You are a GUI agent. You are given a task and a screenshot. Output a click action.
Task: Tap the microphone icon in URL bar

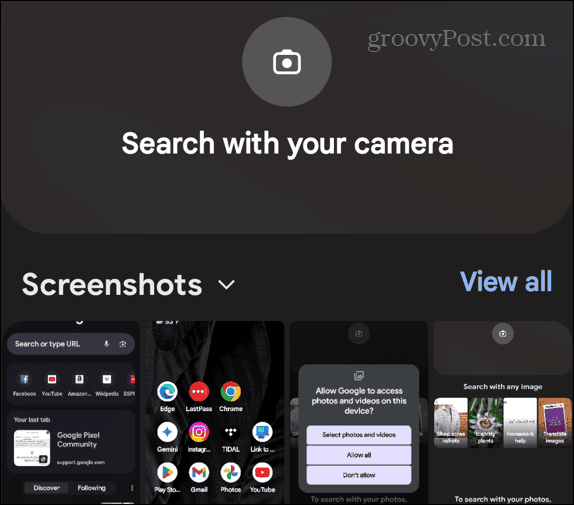click(x=106, y=344)
